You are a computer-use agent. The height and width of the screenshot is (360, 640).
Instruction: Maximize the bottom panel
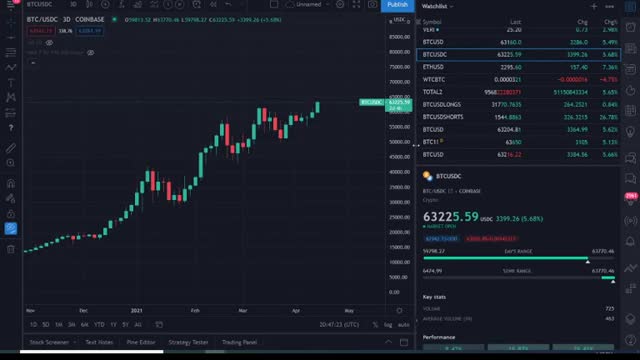point(404,342)
